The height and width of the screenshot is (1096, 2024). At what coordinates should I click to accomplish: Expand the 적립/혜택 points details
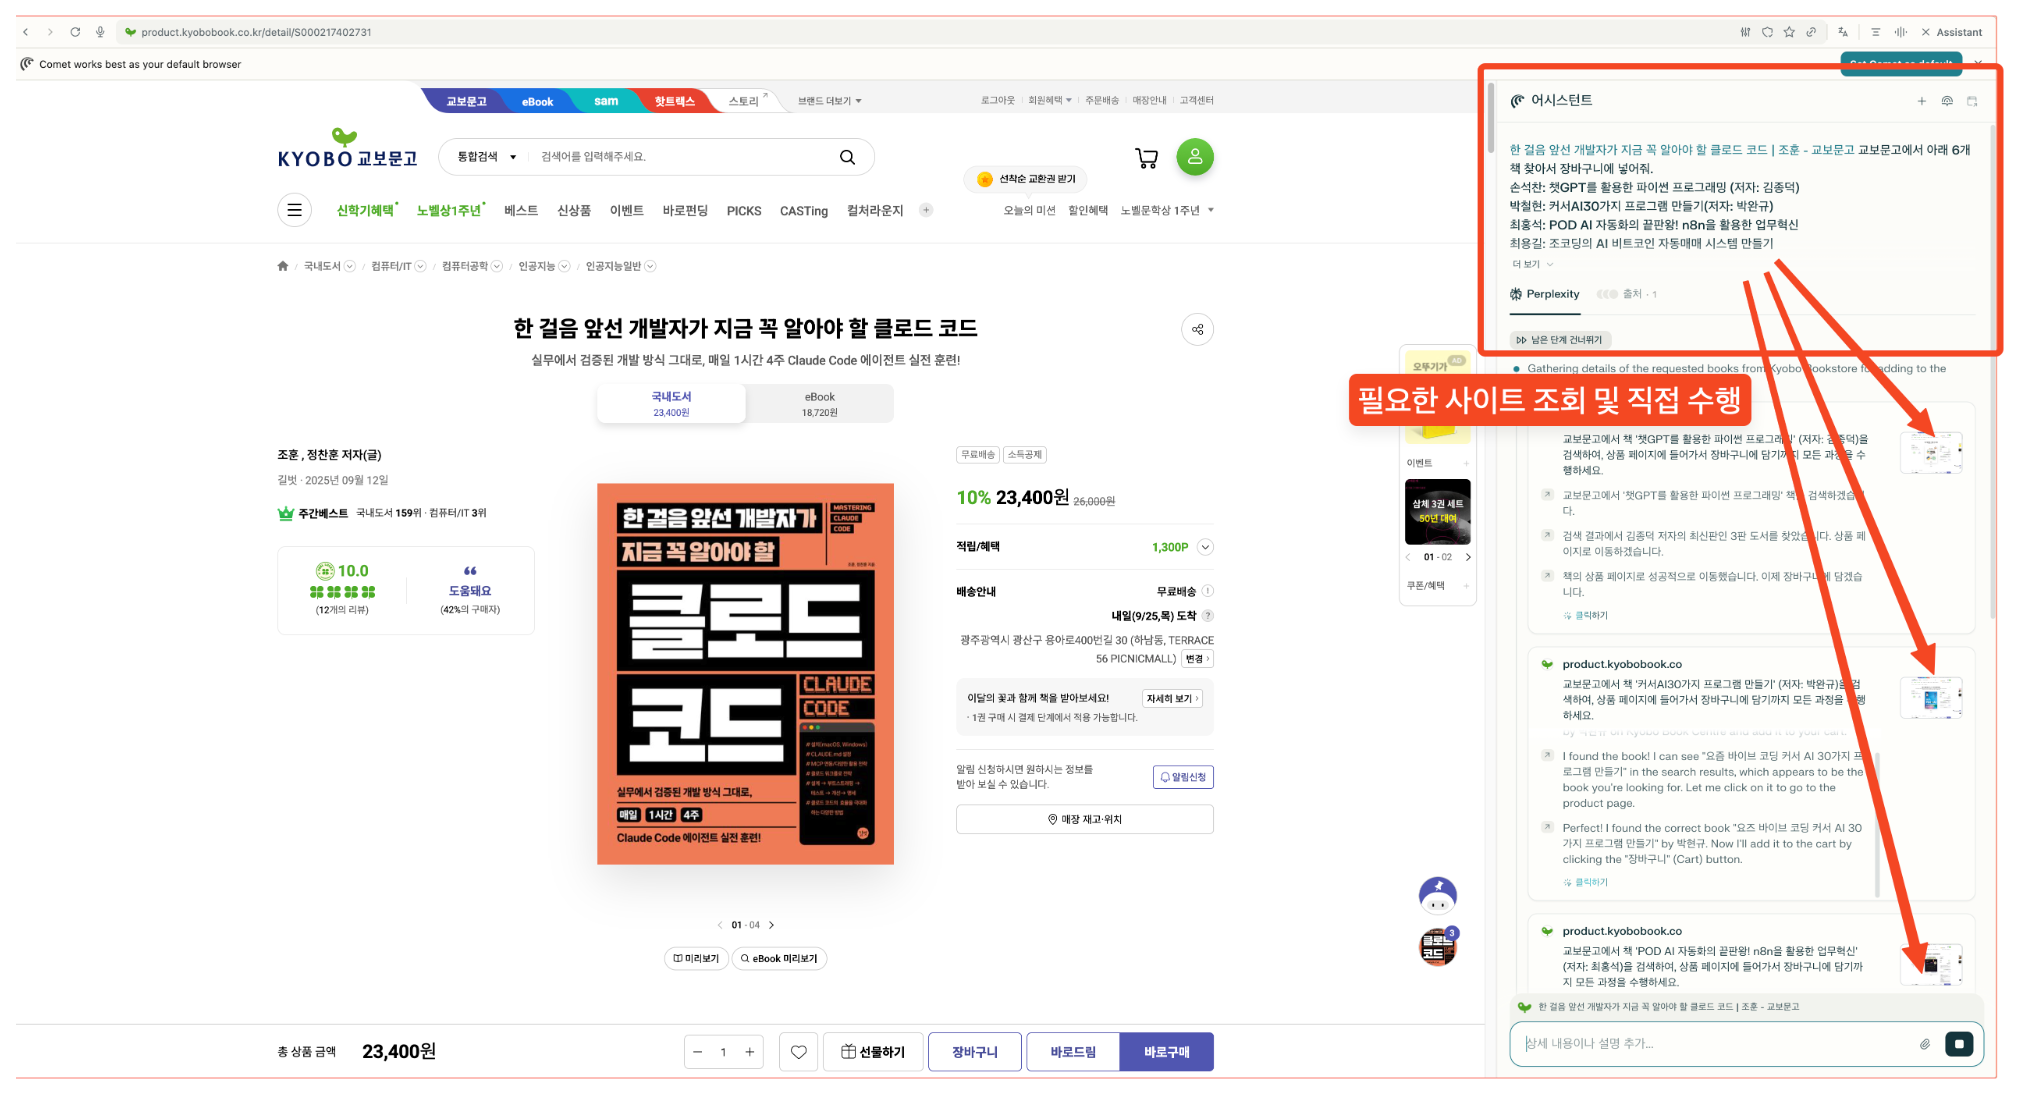pos(1205,547)
